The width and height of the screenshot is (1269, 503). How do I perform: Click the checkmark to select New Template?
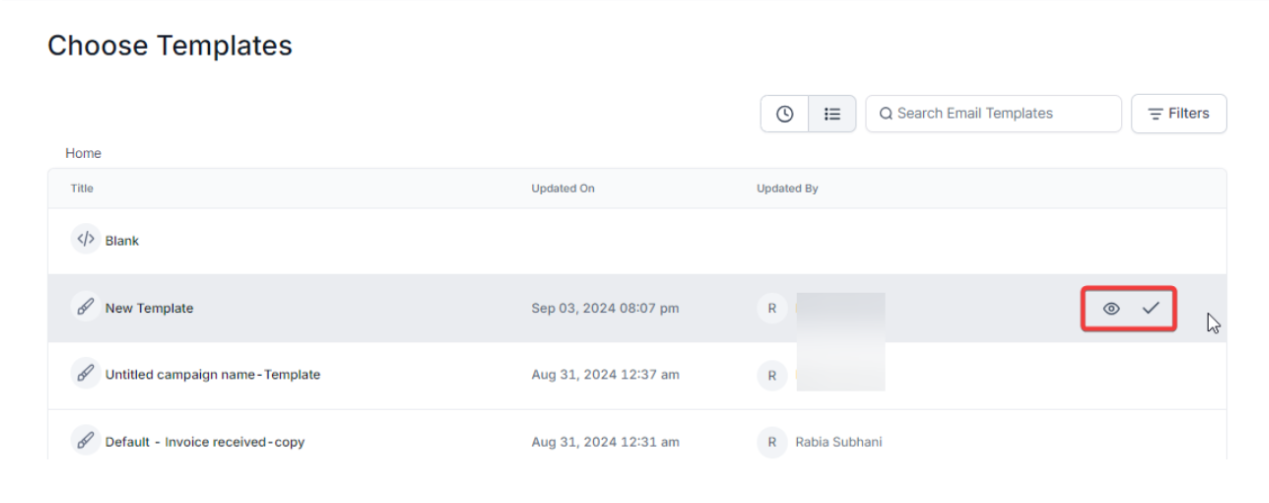(1150, 308)
